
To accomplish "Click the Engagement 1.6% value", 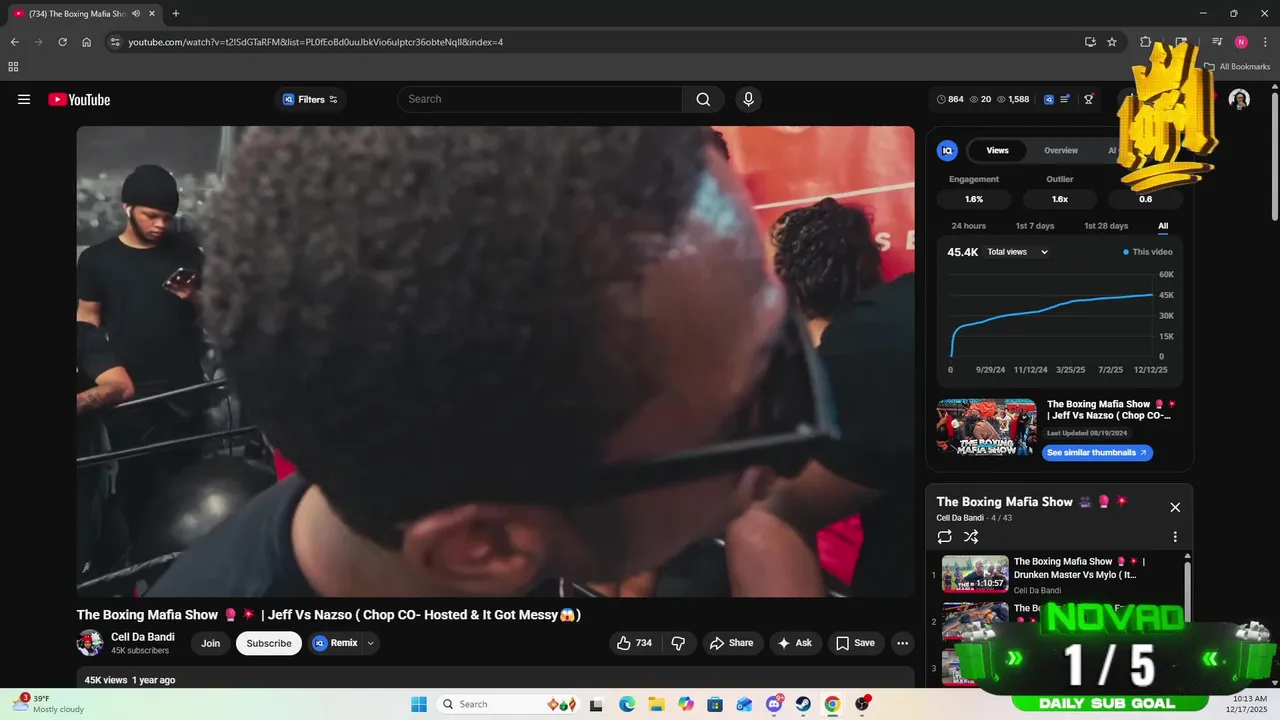I will pyautogui.click(x=974, y=199).
